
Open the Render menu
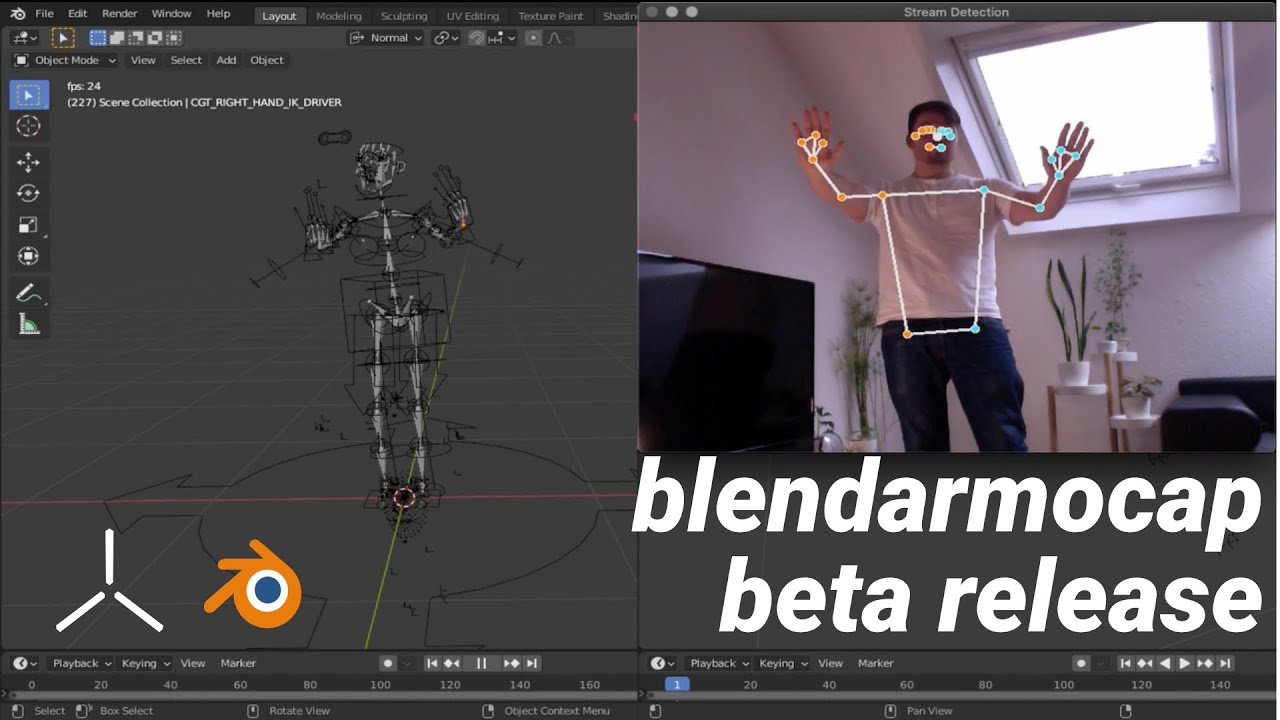click(x=118, y=13)
